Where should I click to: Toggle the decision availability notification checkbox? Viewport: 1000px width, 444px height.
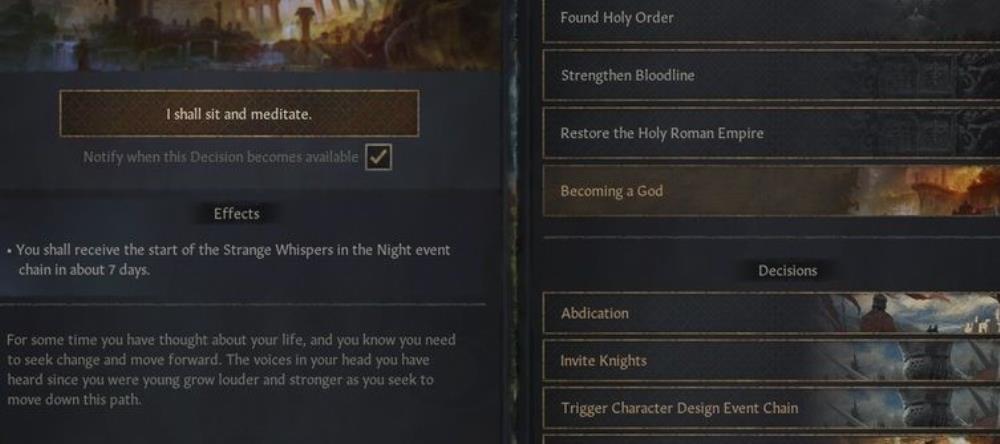378,157
